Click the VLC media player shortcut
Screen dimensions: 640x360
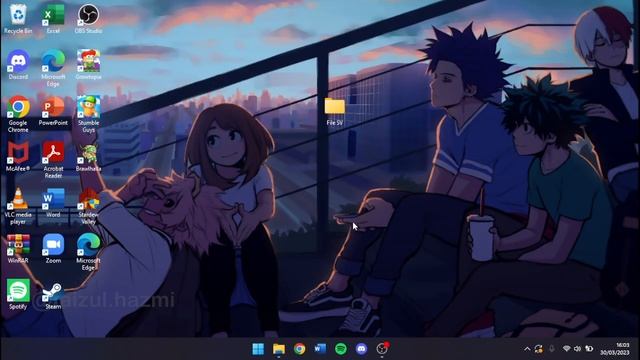pos(18,206)
